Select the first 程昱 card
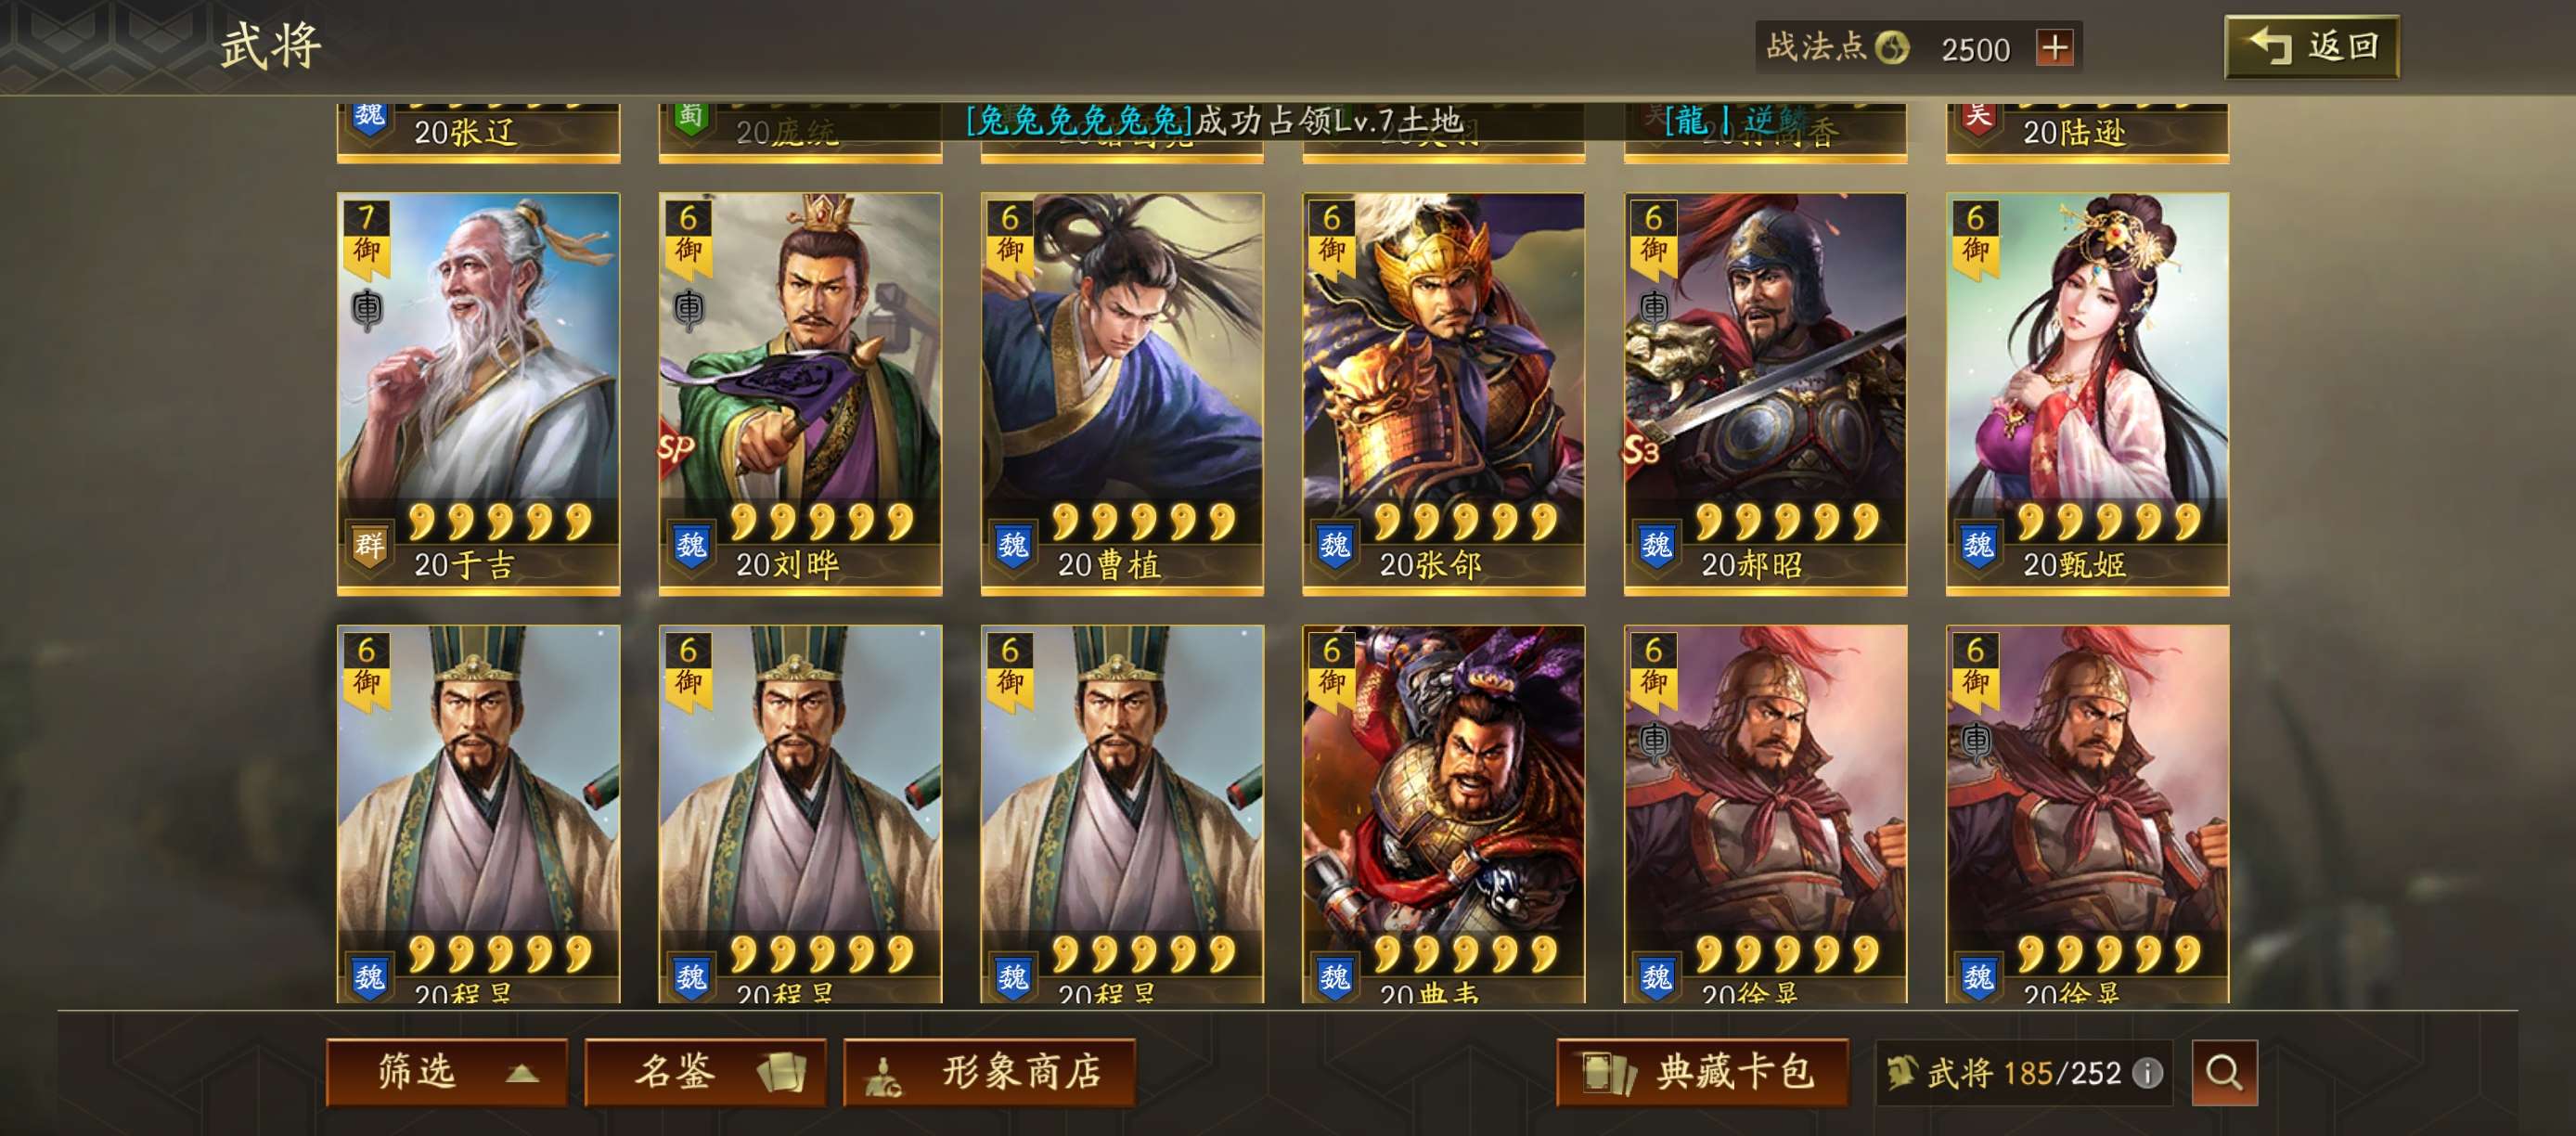2576x1136 pixels. pyautogui.click(x=478, y=814)
